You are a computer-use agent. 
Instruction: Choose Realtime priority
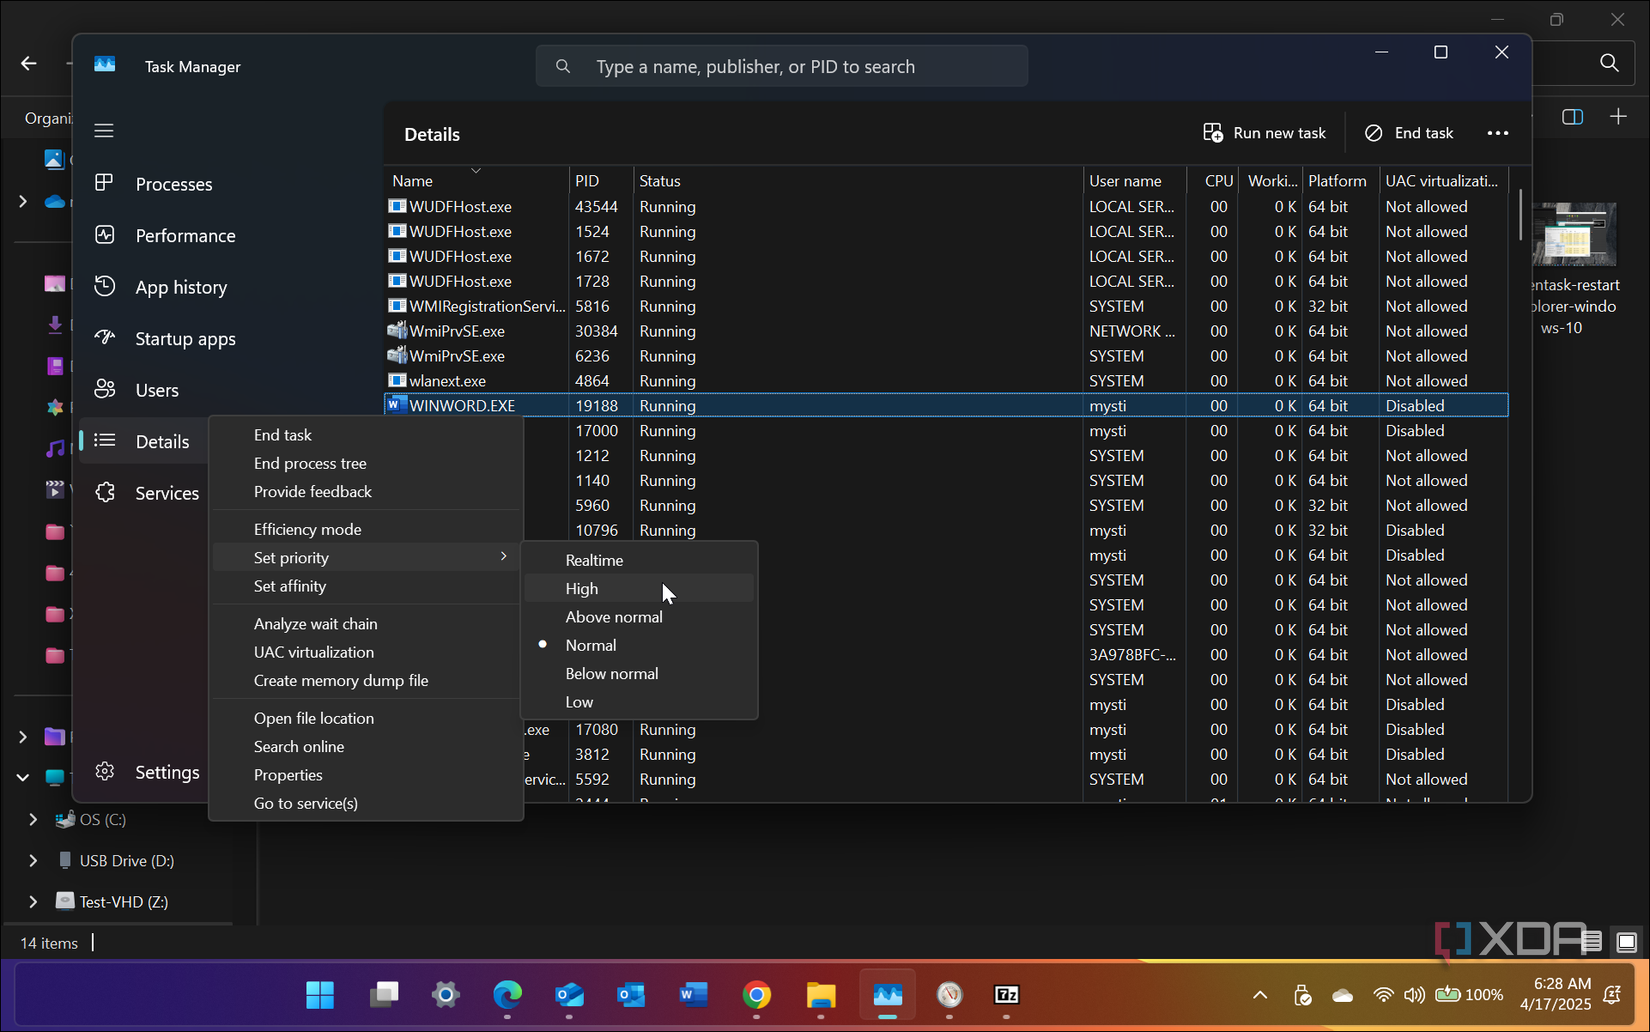pos(639,560)
